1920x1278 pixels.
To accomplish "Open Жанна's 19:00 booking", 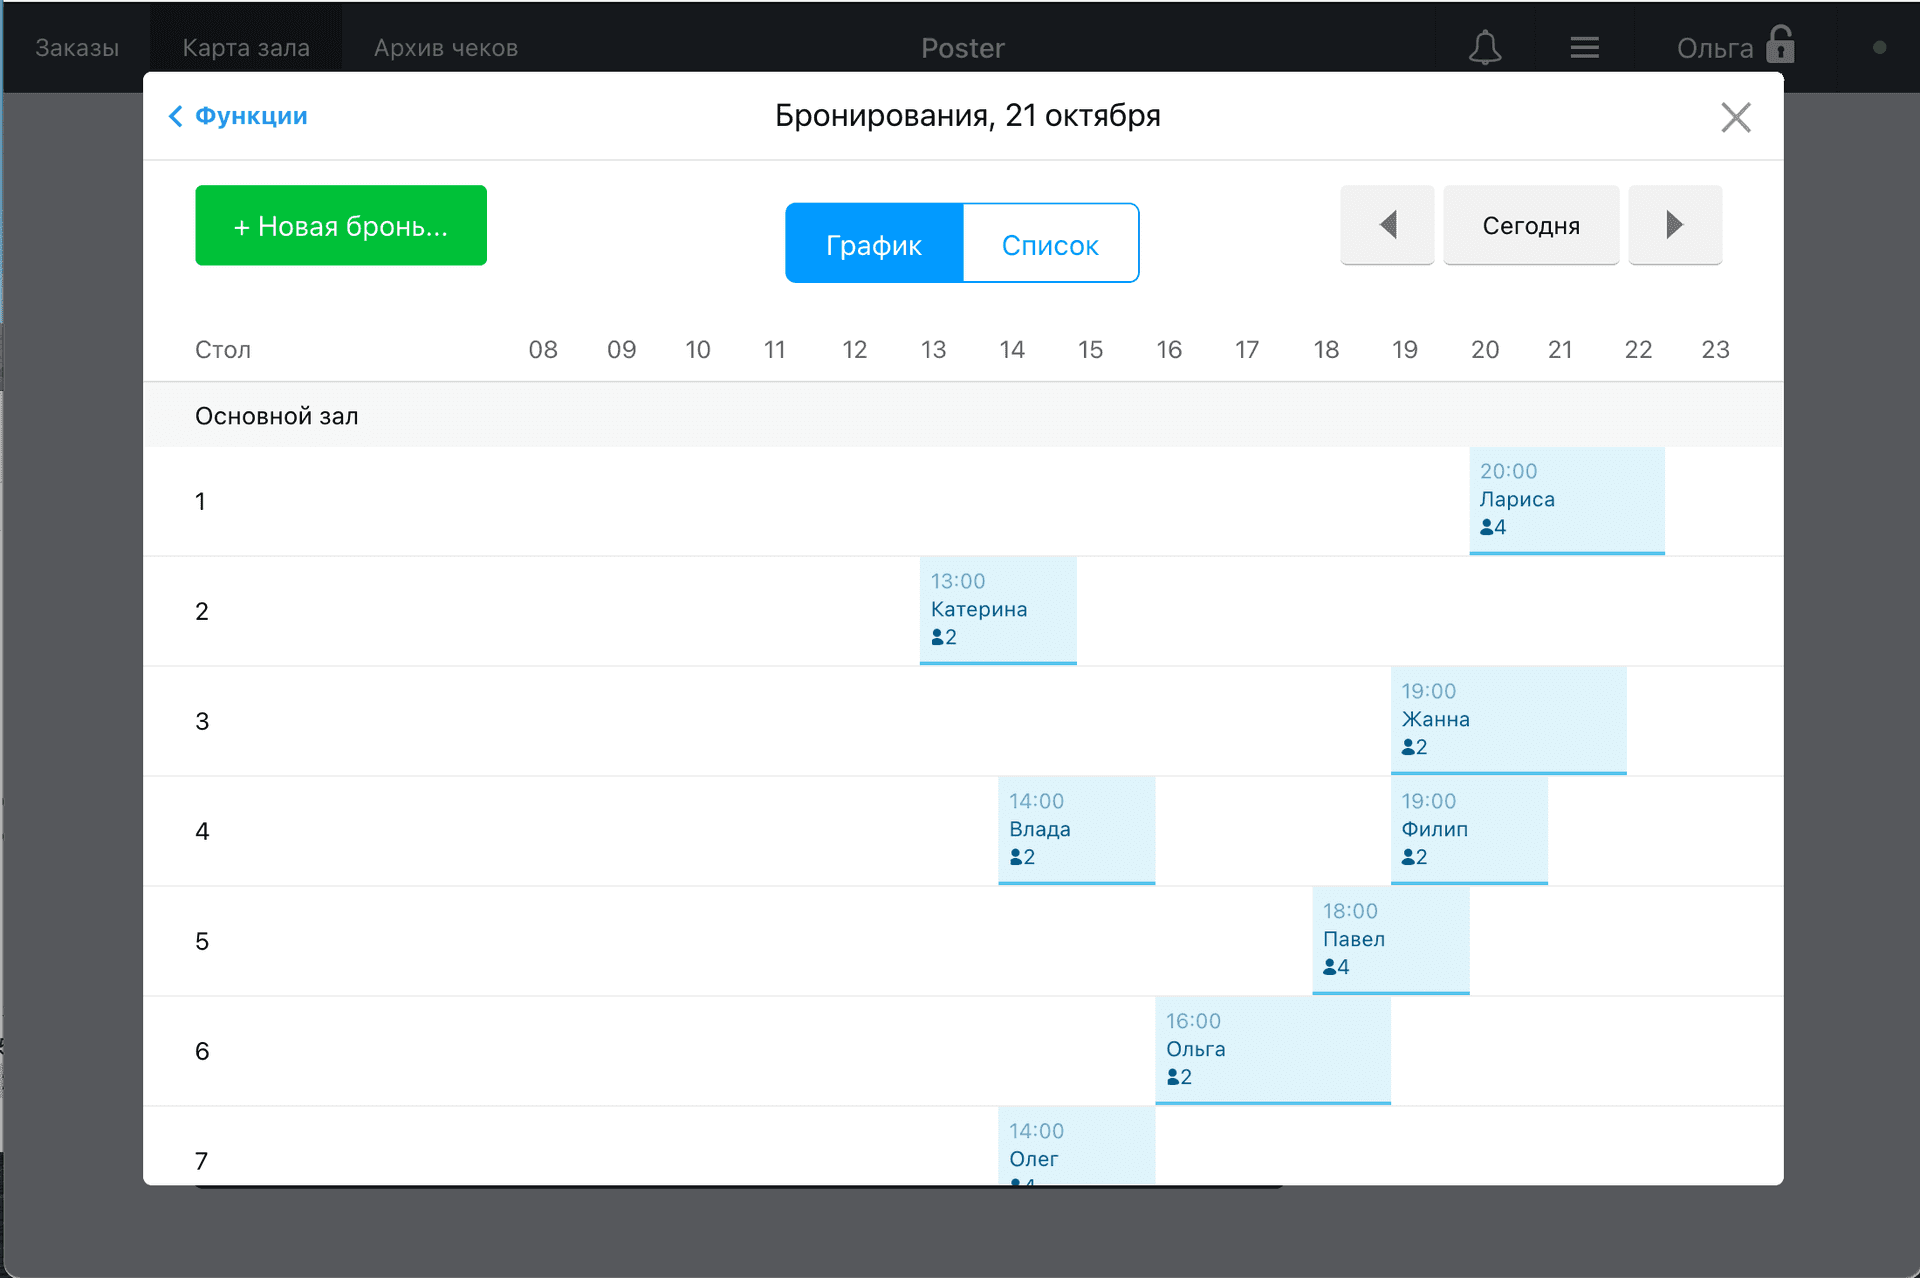I will click(1508, 720).
